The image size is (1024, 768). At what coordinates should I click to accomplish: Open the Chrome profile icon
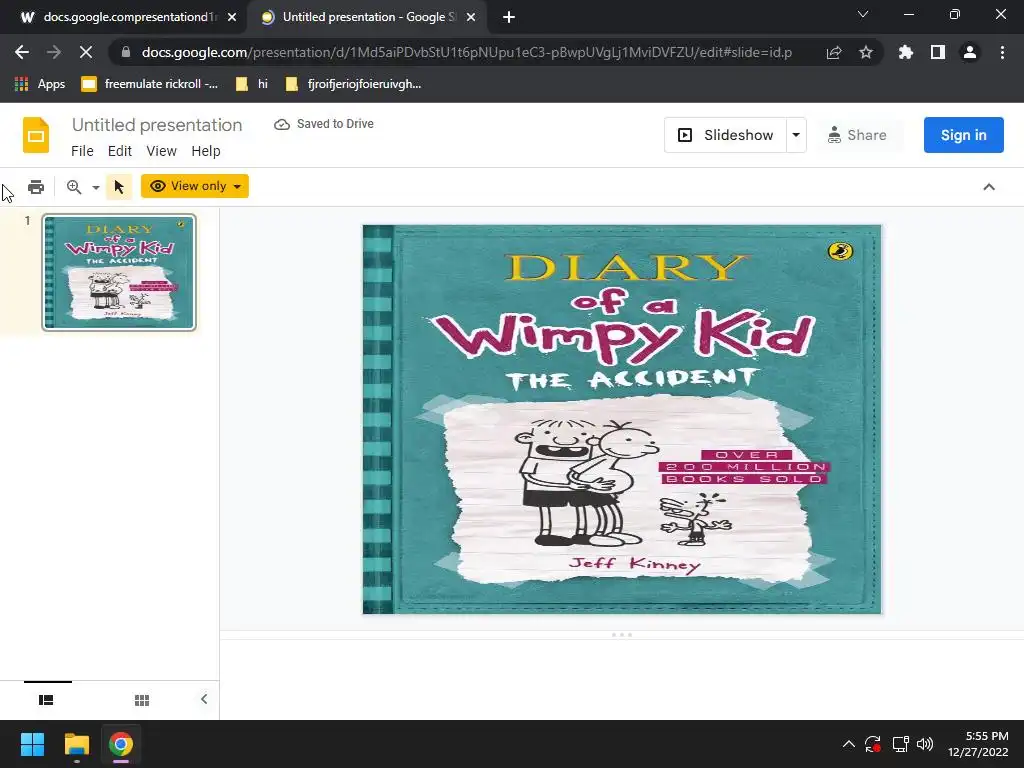click(x=970, y=52)
